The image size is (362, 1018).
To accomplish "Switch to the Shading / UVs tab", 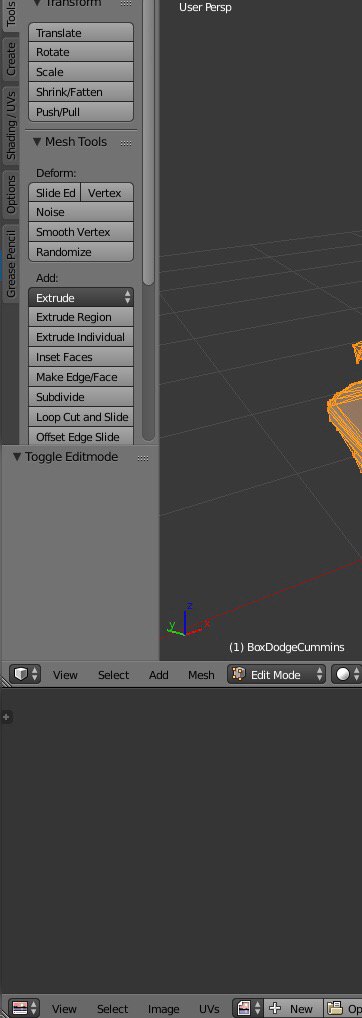I will pos(10,125).
